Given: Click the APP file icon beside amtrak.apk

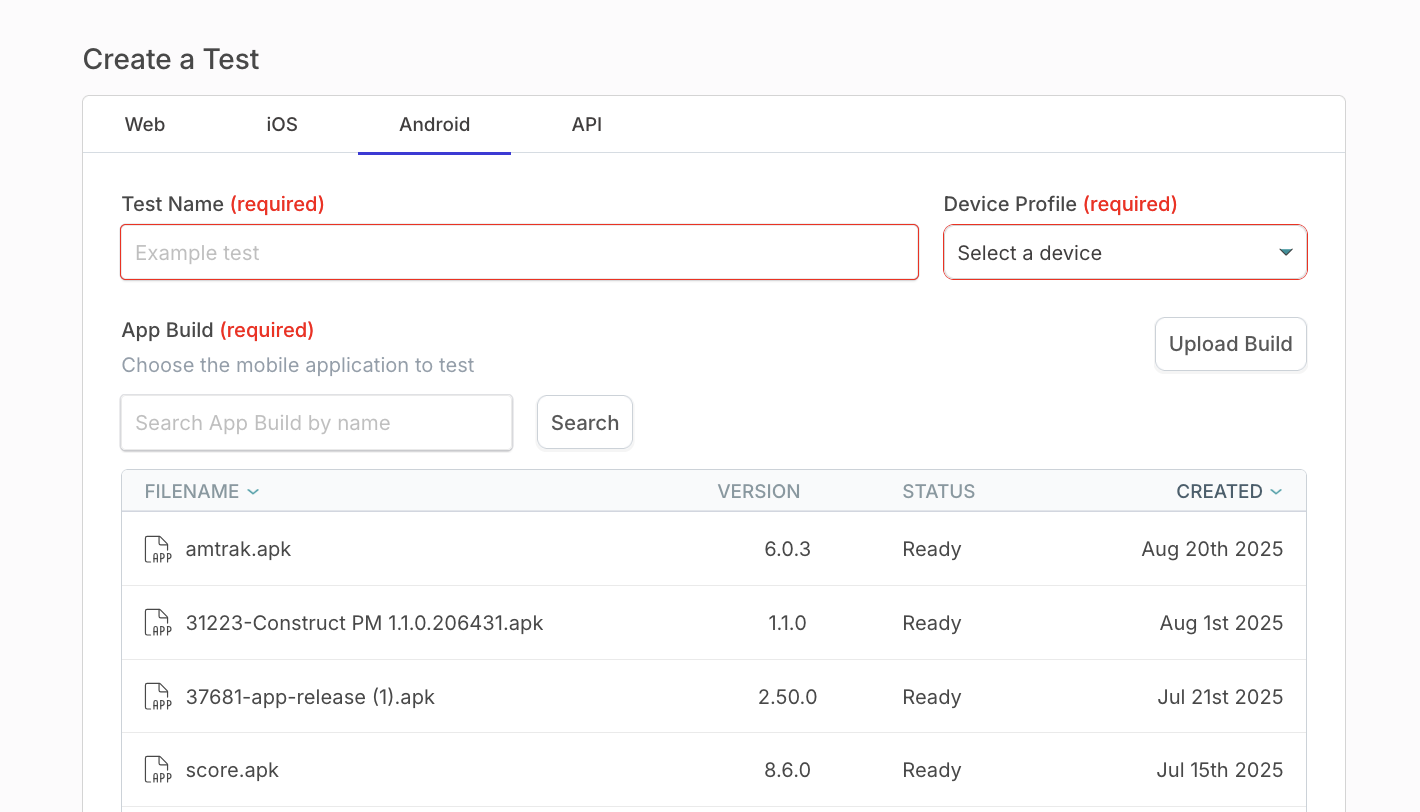Looking at the screenshot, I should pos(157,548).
